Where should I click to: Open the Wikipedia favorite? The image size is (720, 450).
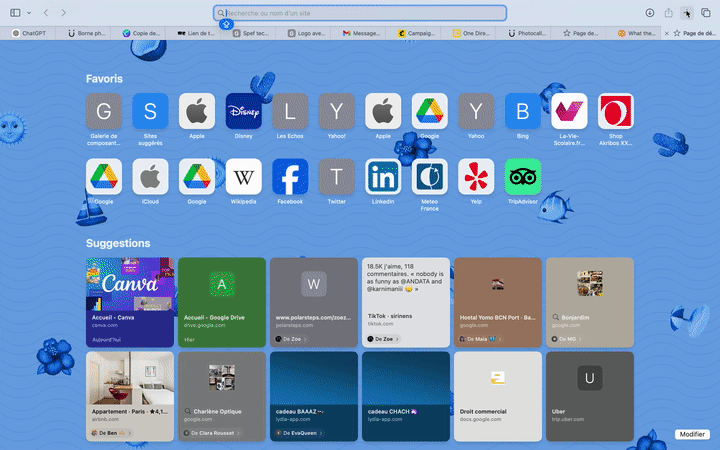tap(243, 177)
